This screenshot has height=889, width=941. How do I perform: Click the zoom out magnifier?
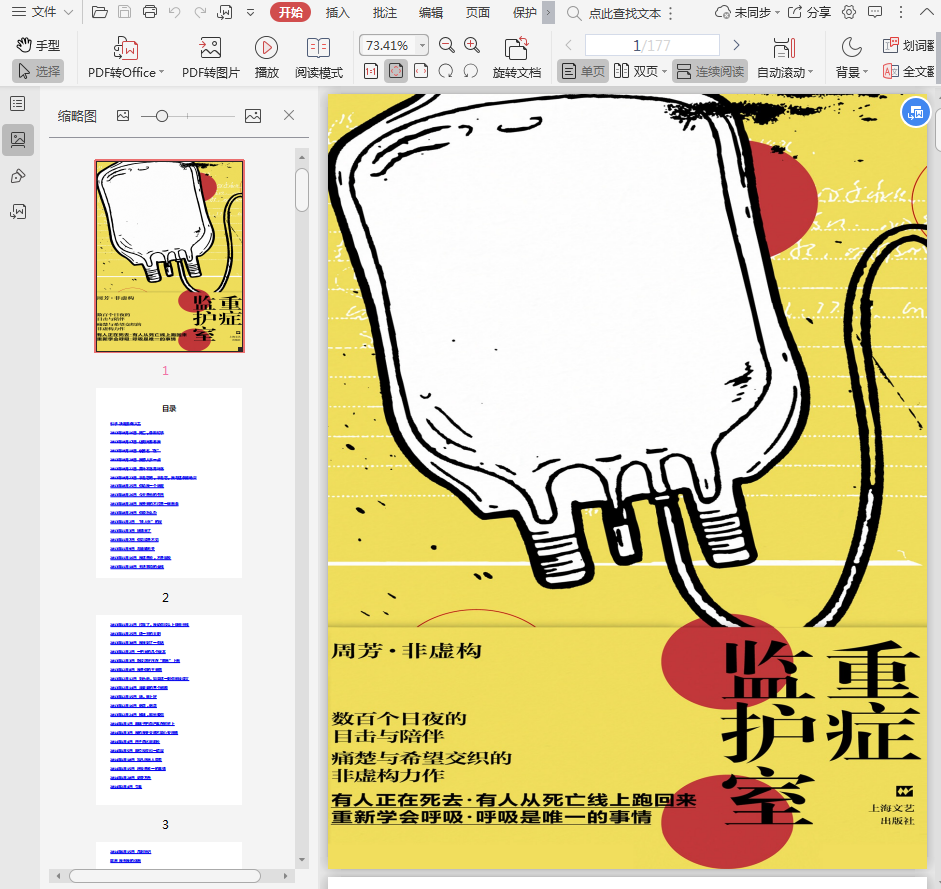(446, 45)
